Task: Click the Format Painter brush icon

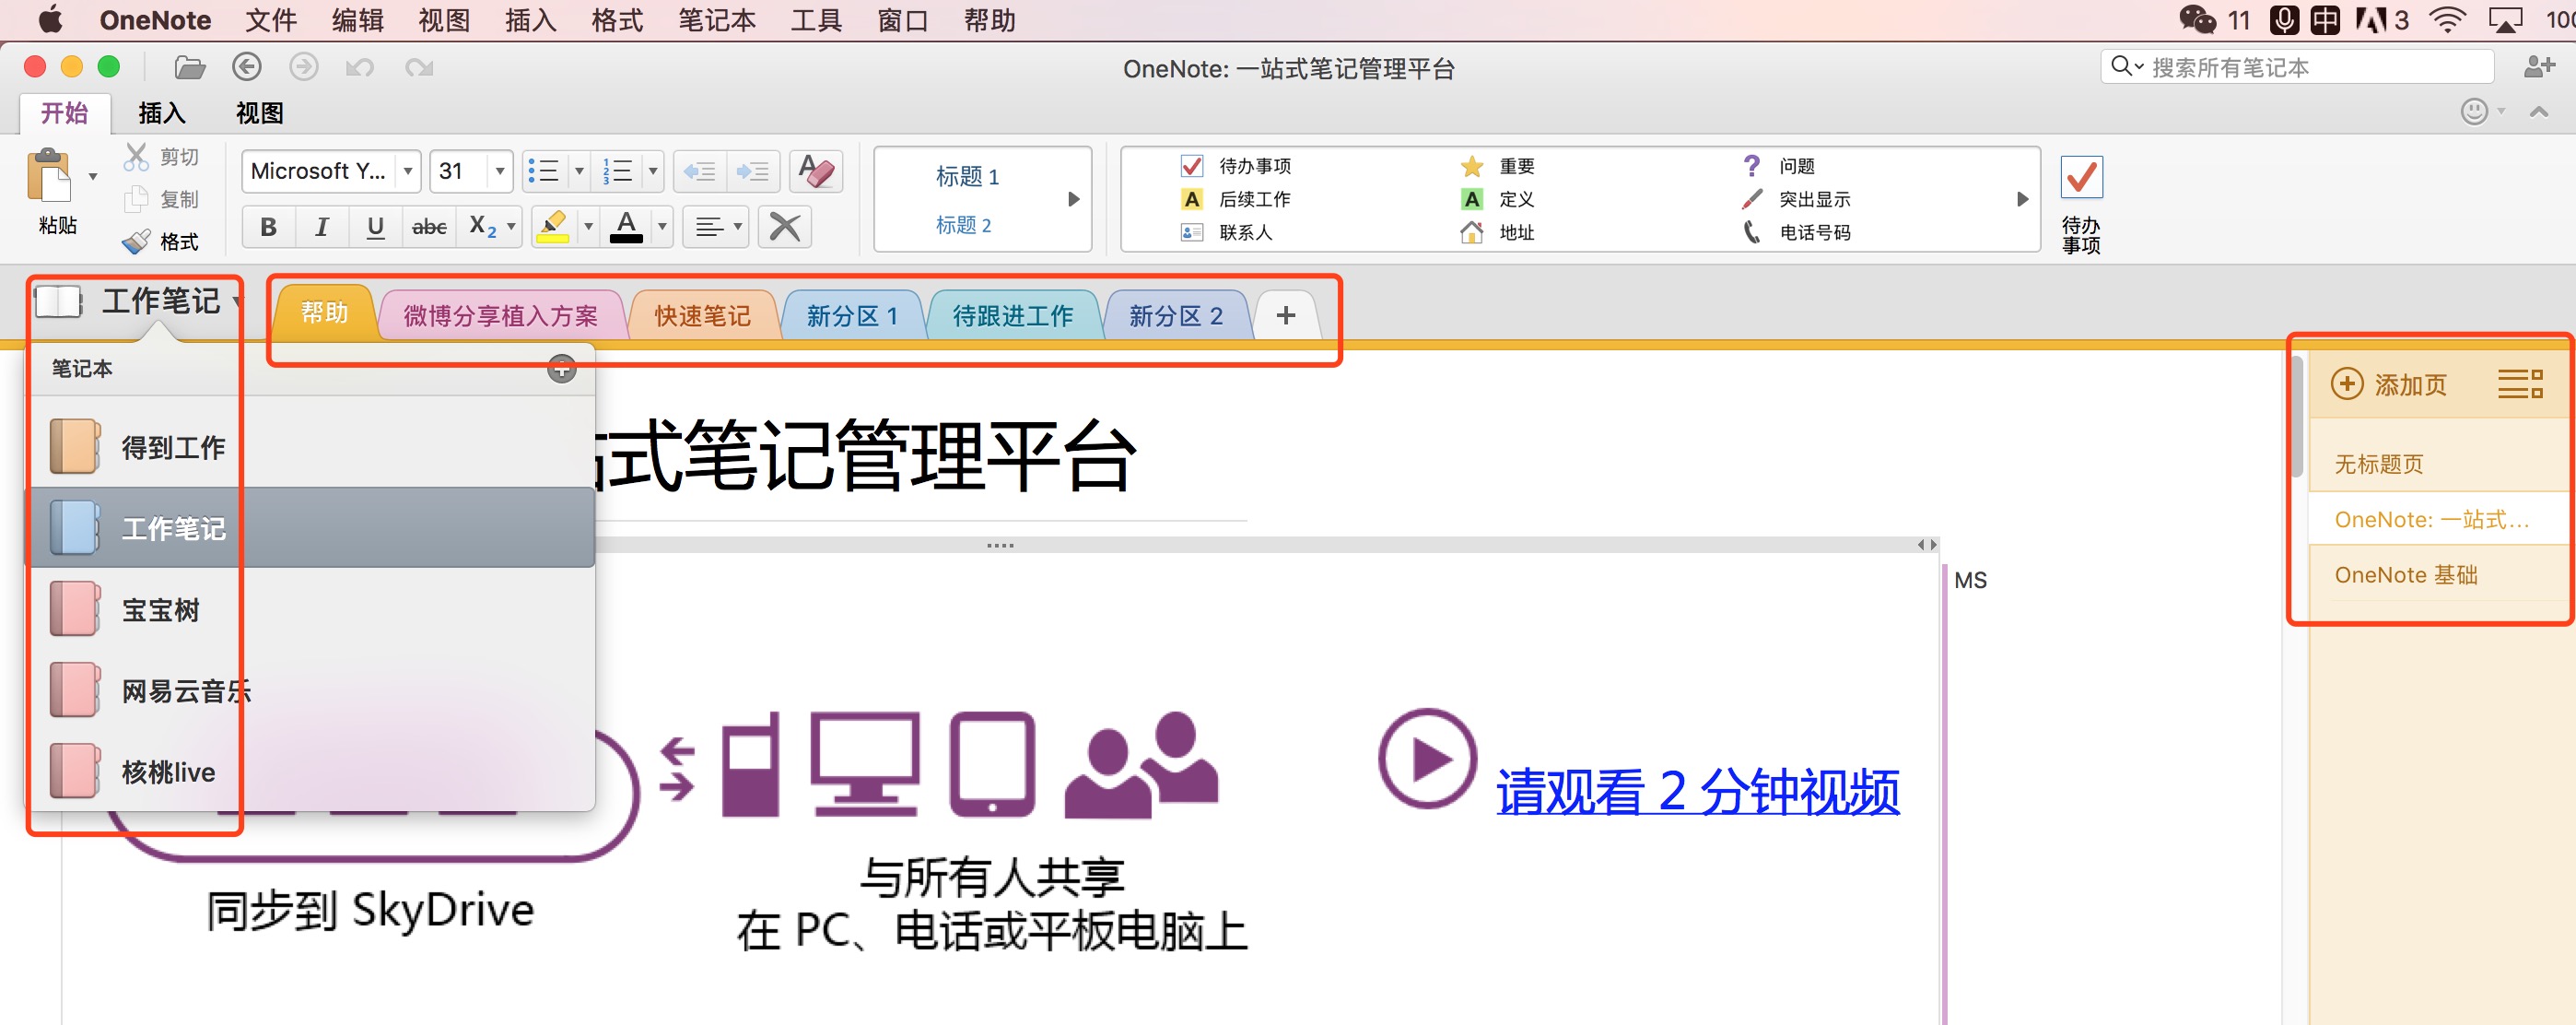Action: tap(137, 241)
